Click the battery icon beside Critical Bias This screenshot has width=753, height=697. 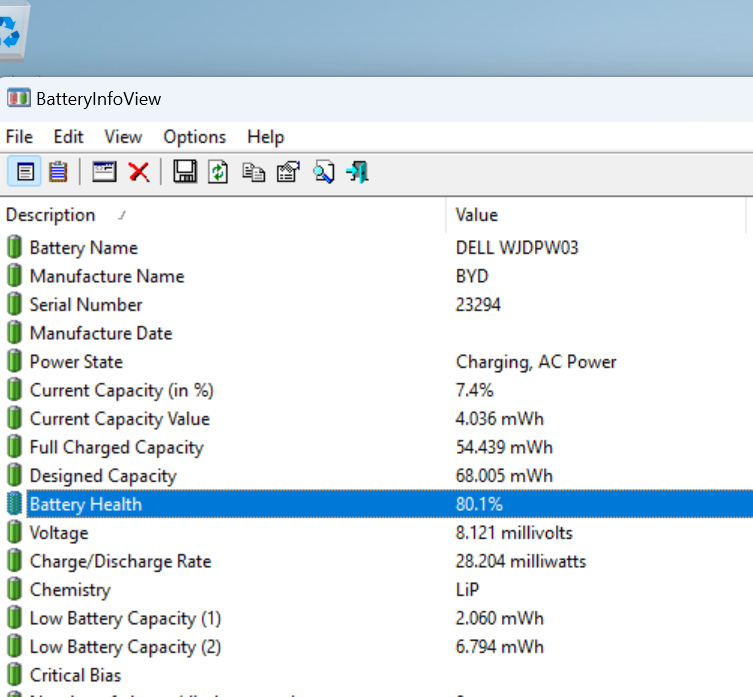pos(14,675)
